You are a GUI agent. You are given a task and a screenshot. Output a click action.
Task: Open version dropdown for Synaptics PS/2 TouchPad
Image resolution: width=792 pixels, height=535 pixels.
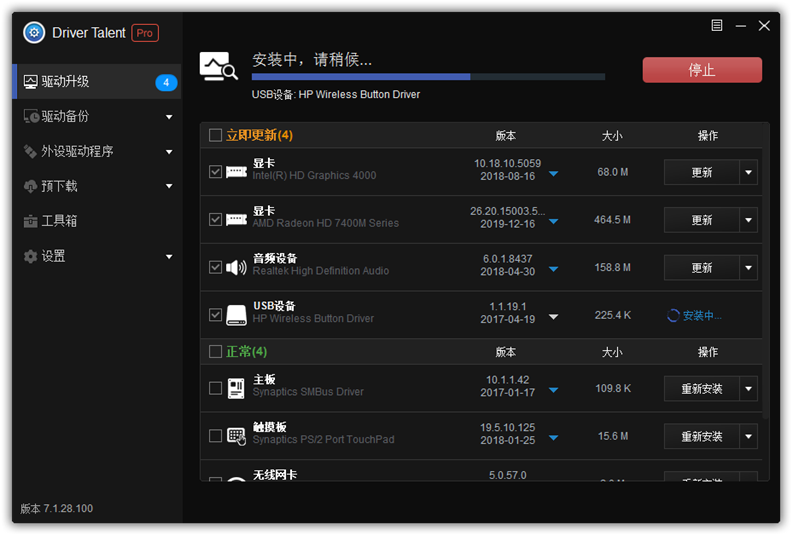pos(554,437)
